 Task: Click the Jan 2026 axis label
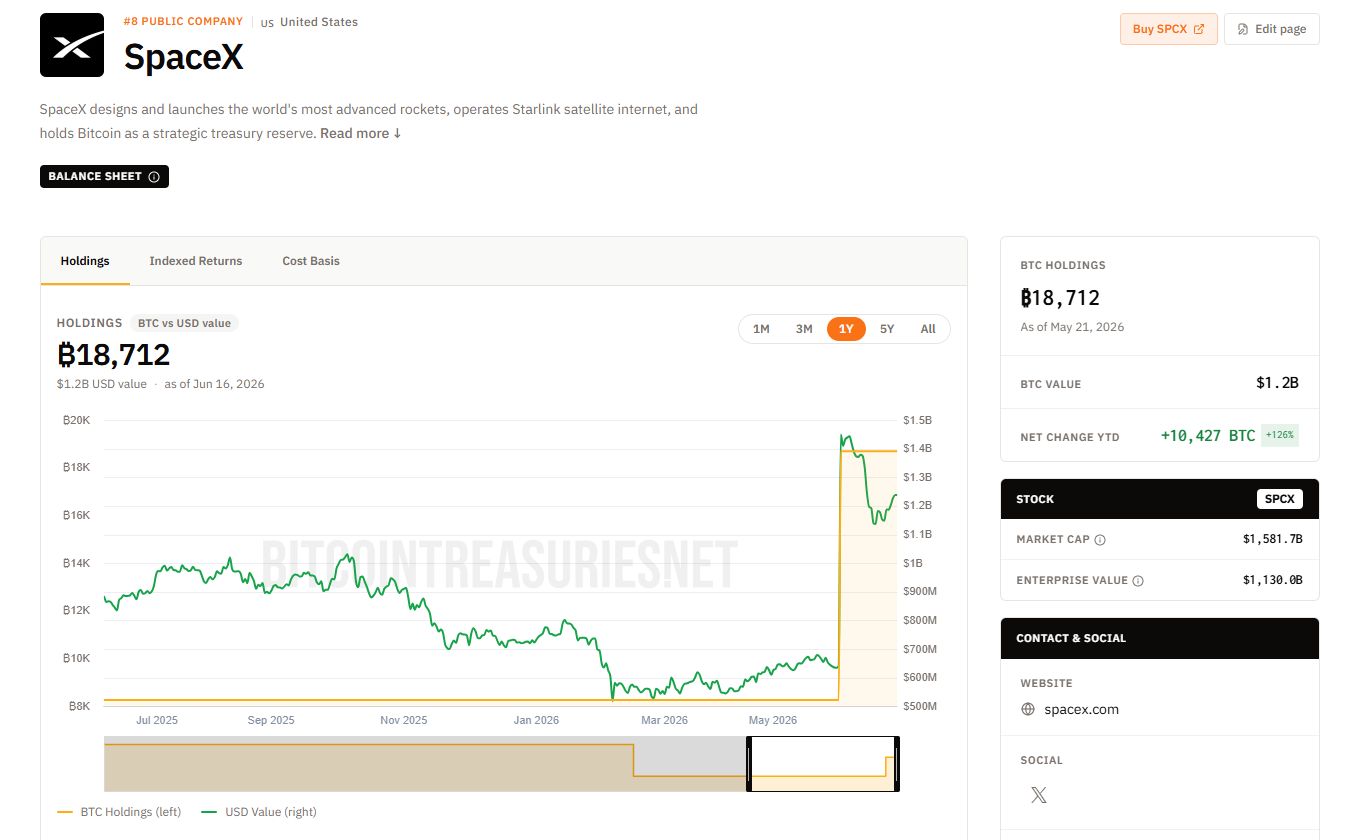point(536,720)
